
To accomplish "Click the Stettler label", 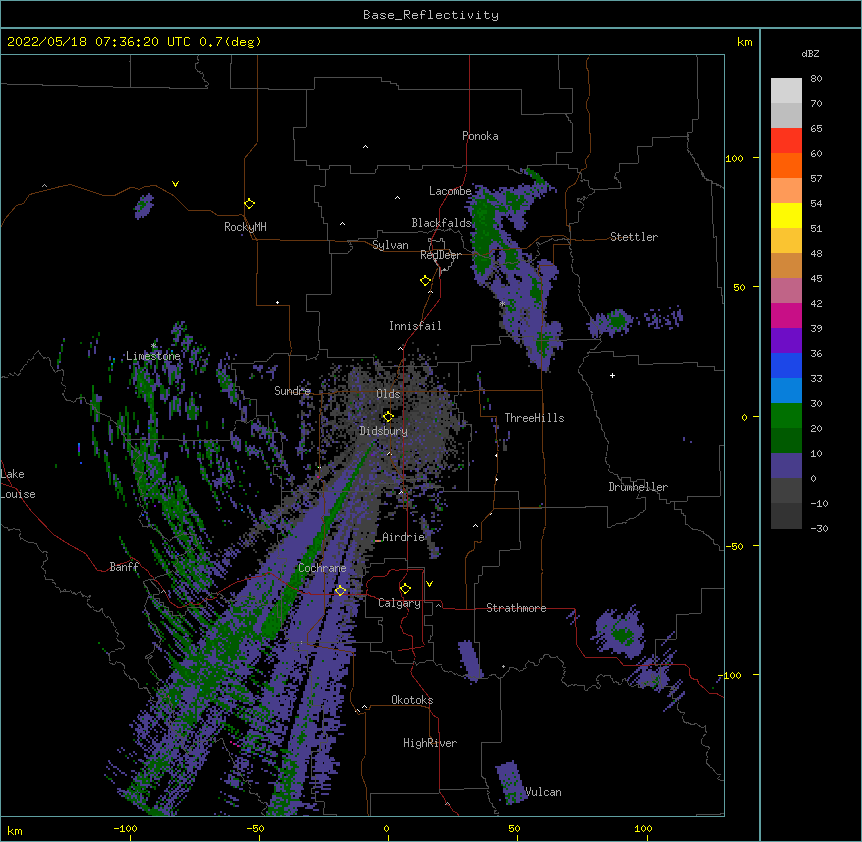I will [634, 237].
